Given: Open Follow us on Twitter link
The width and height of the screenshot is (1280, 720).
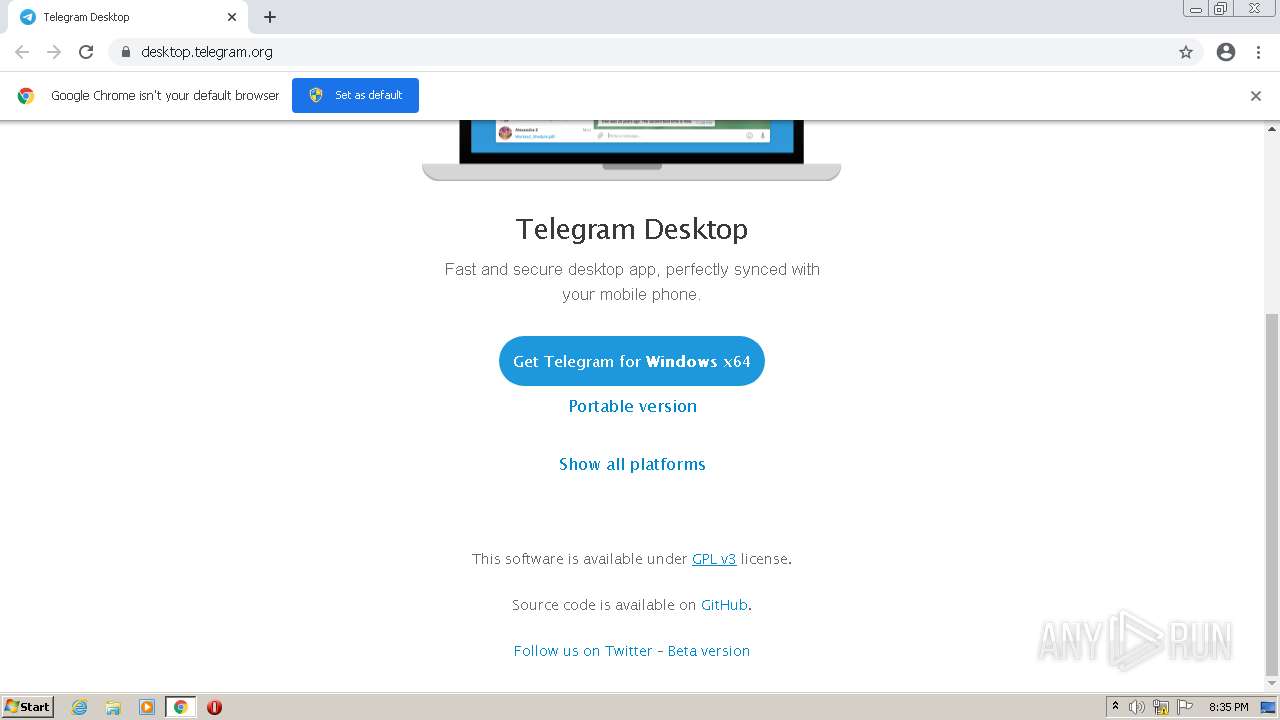Looking at the screenshot, I should [x=583, y=651].
